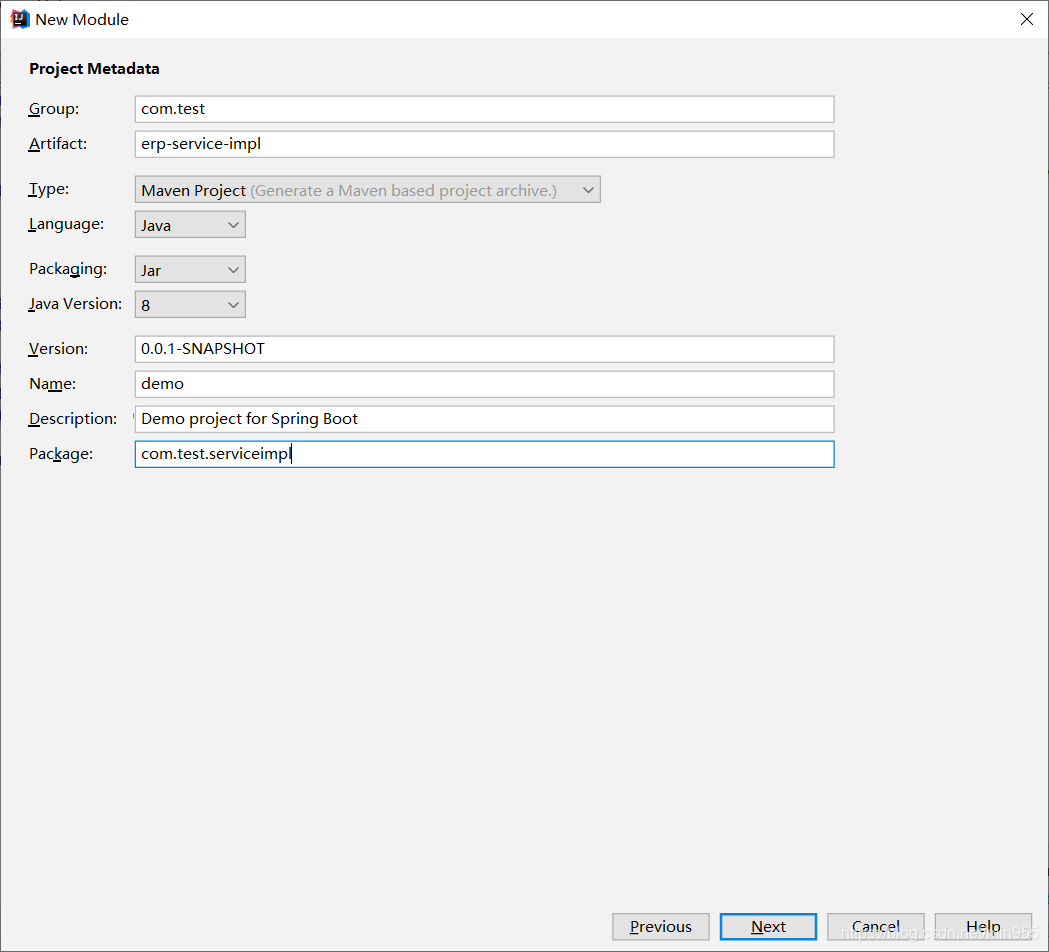Open the Java Version dropdown showing 8
Screen dimensions: 1049x952
[190, 304]
